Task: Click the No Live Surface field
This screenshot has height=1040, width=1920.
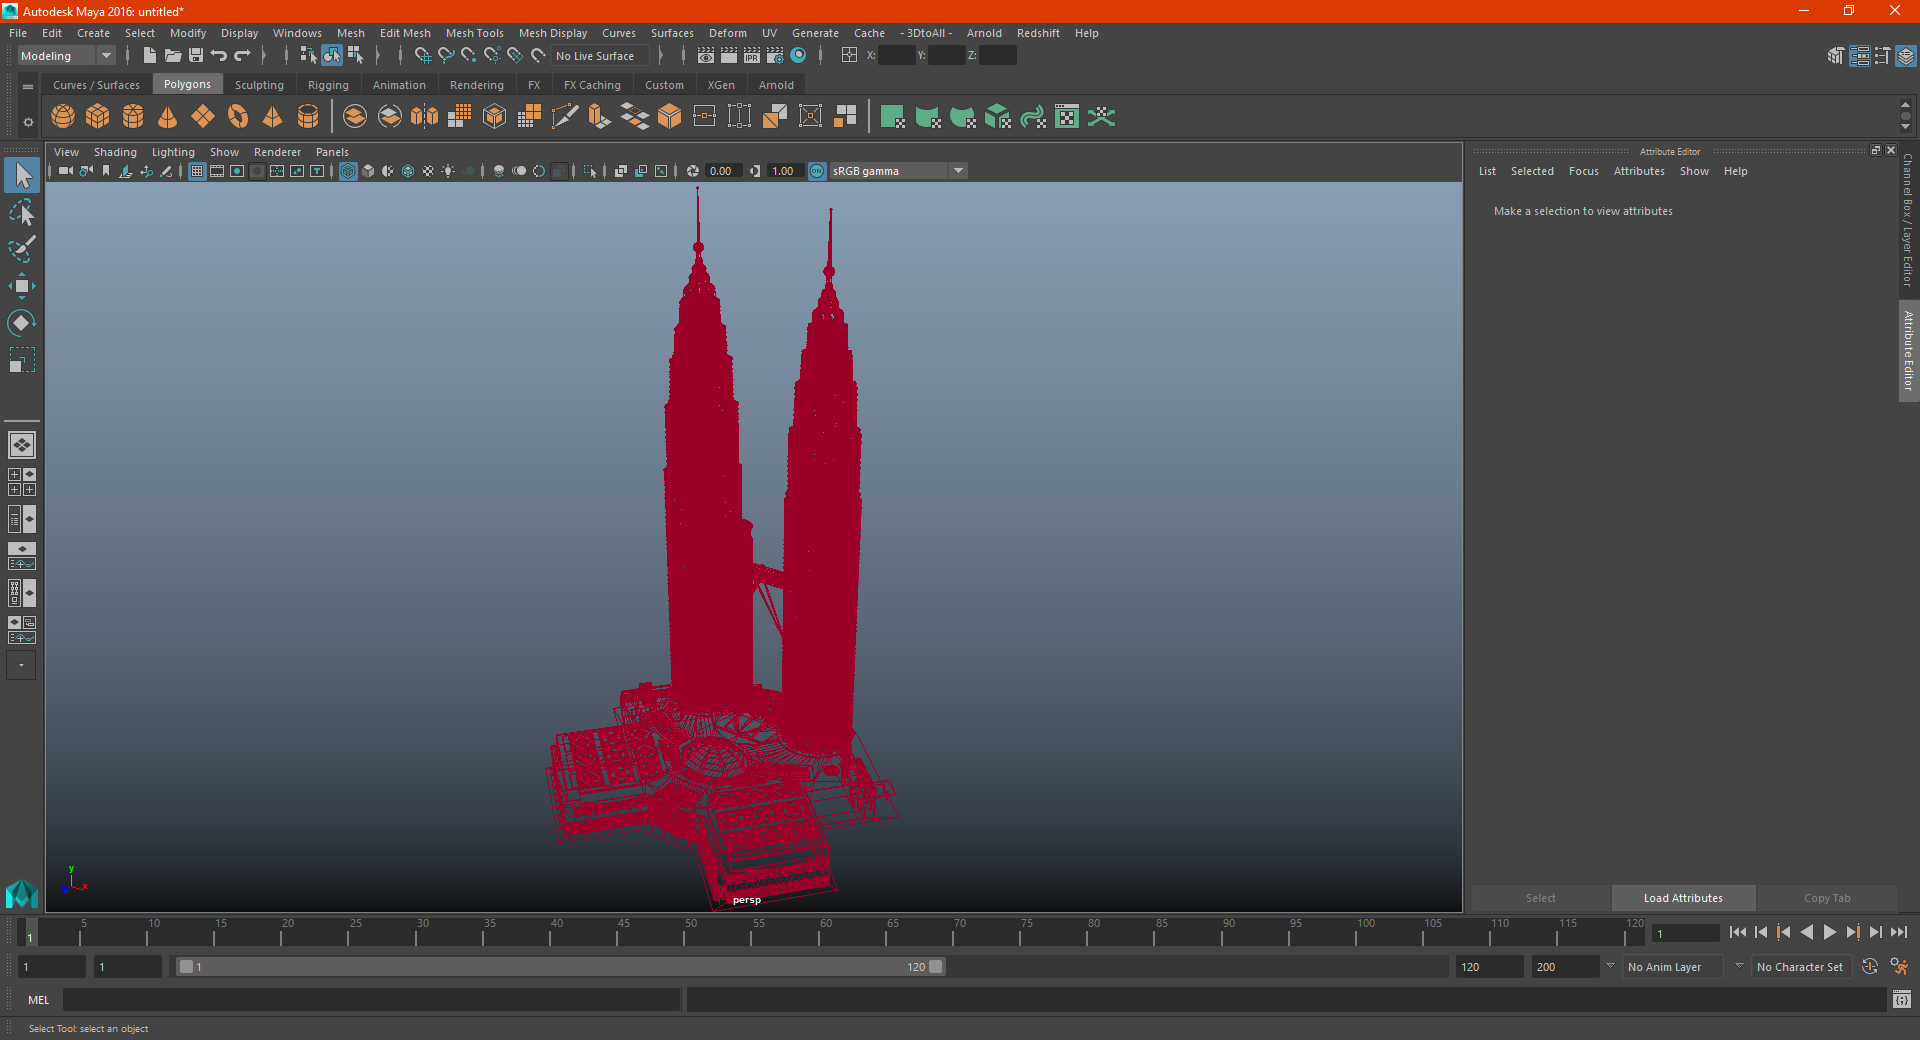Action: 600,56
